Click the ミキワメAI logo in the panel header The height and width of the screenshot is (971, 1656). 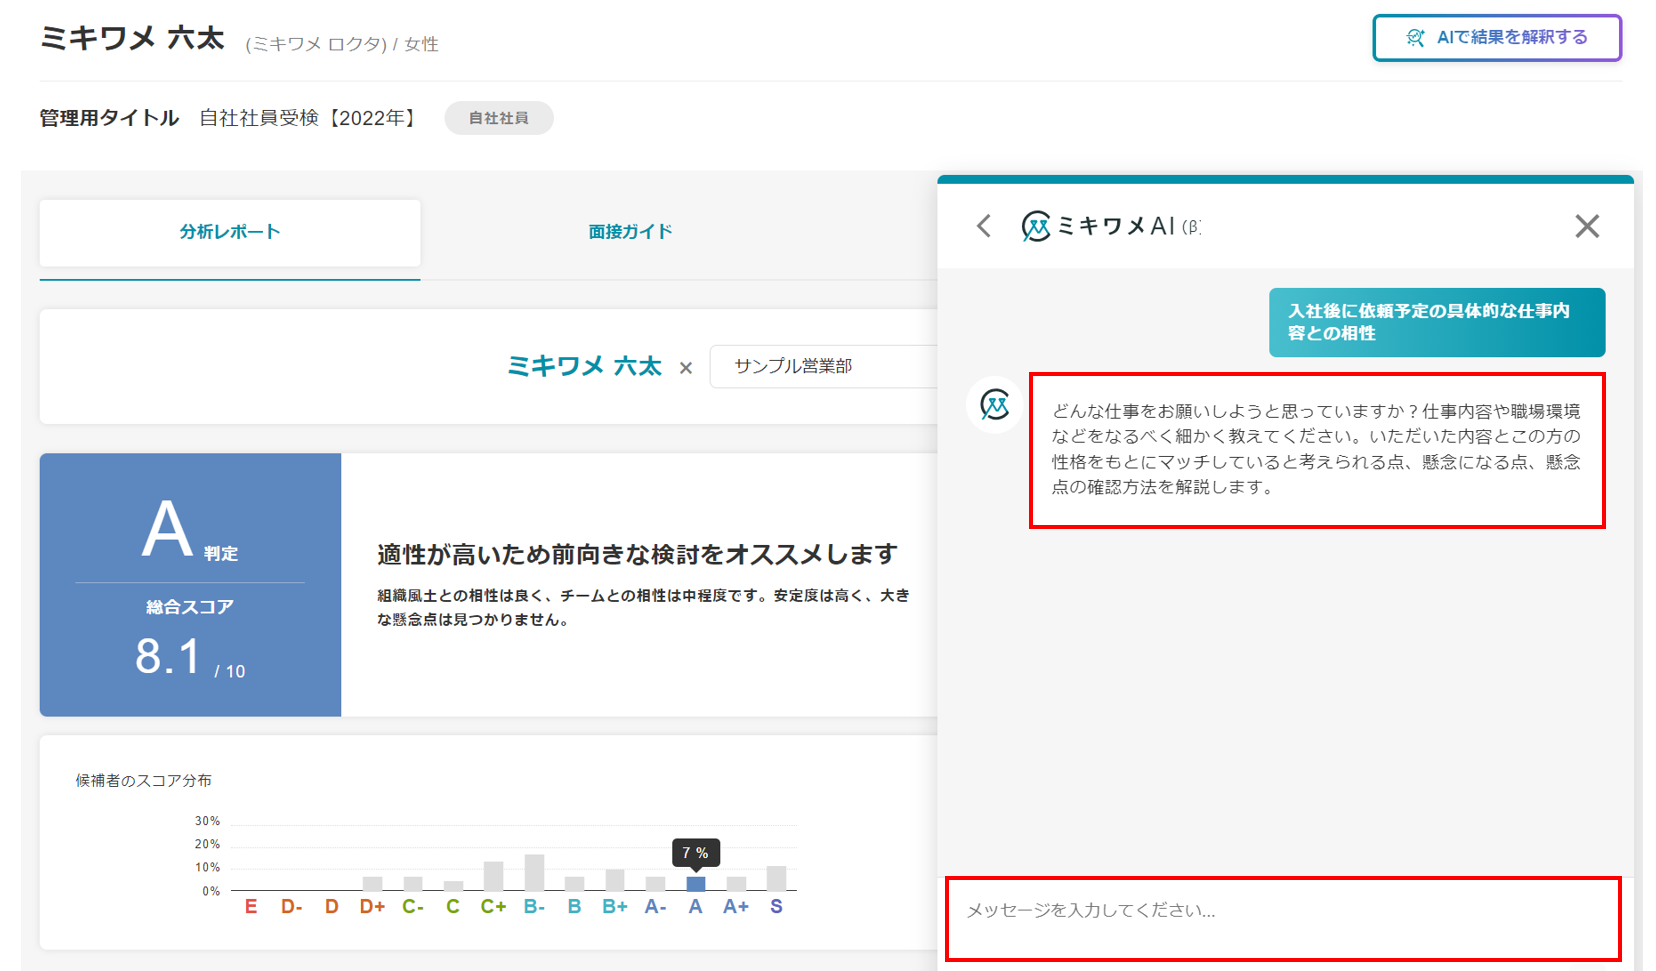coord(1036,226)
